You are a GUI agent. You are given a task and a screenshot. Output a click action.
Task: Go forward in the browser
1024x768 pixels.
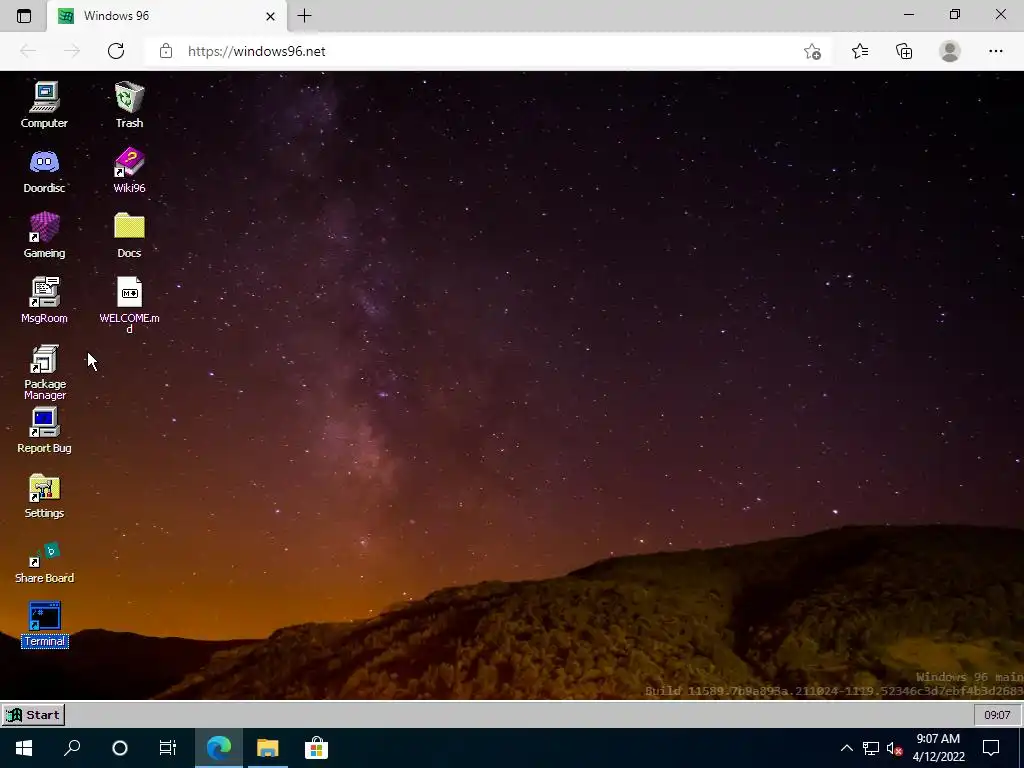pyautogui.click(x=72, y=51)
